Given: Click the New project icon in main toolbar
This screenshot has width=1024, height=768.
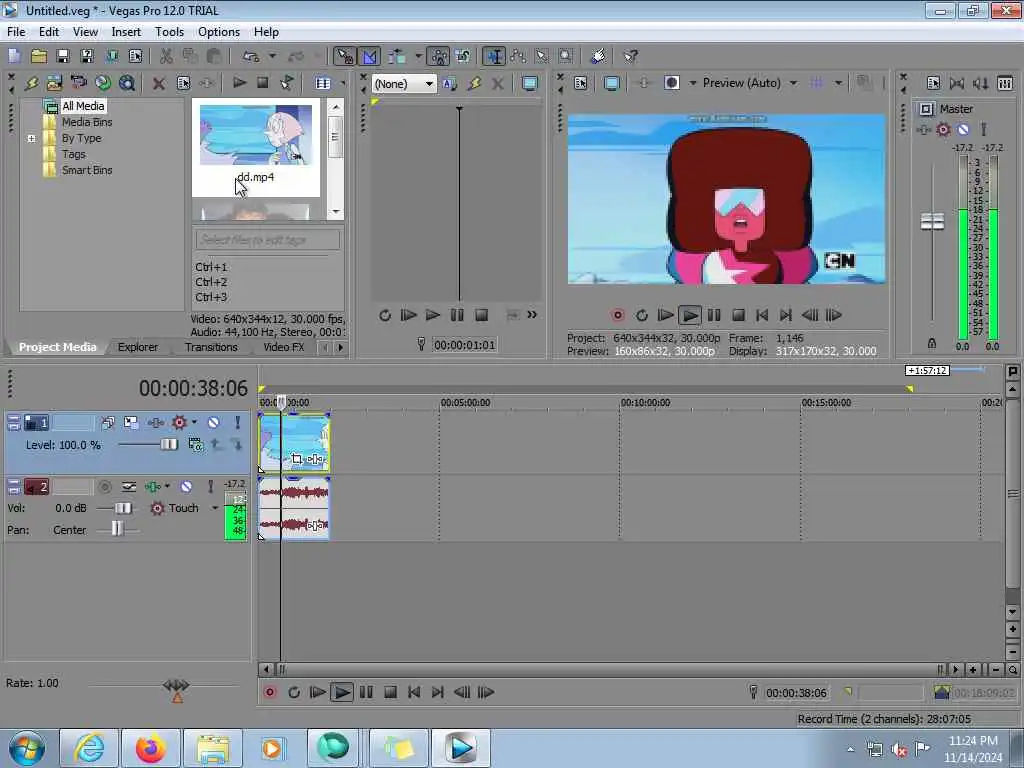Looking at the screenshot, I should coord(14,56).
